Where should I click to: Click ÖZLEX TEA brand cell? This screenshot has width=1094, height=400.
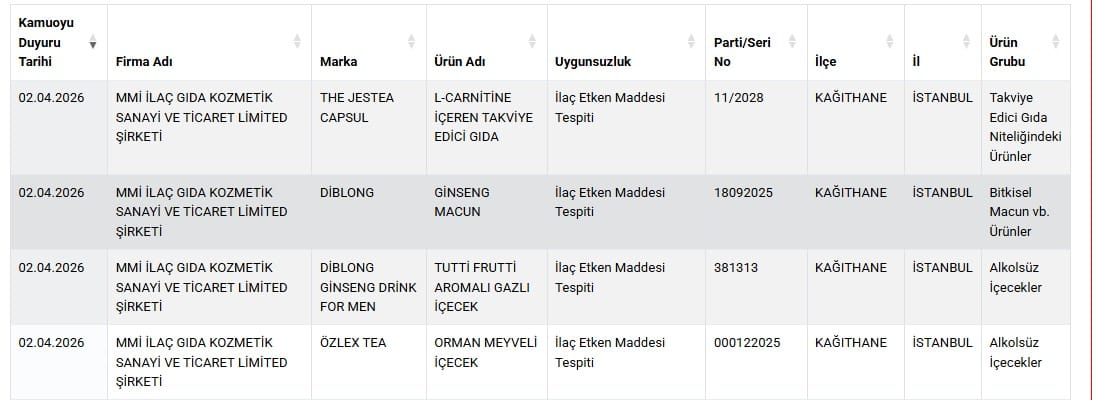click(353, 343)
